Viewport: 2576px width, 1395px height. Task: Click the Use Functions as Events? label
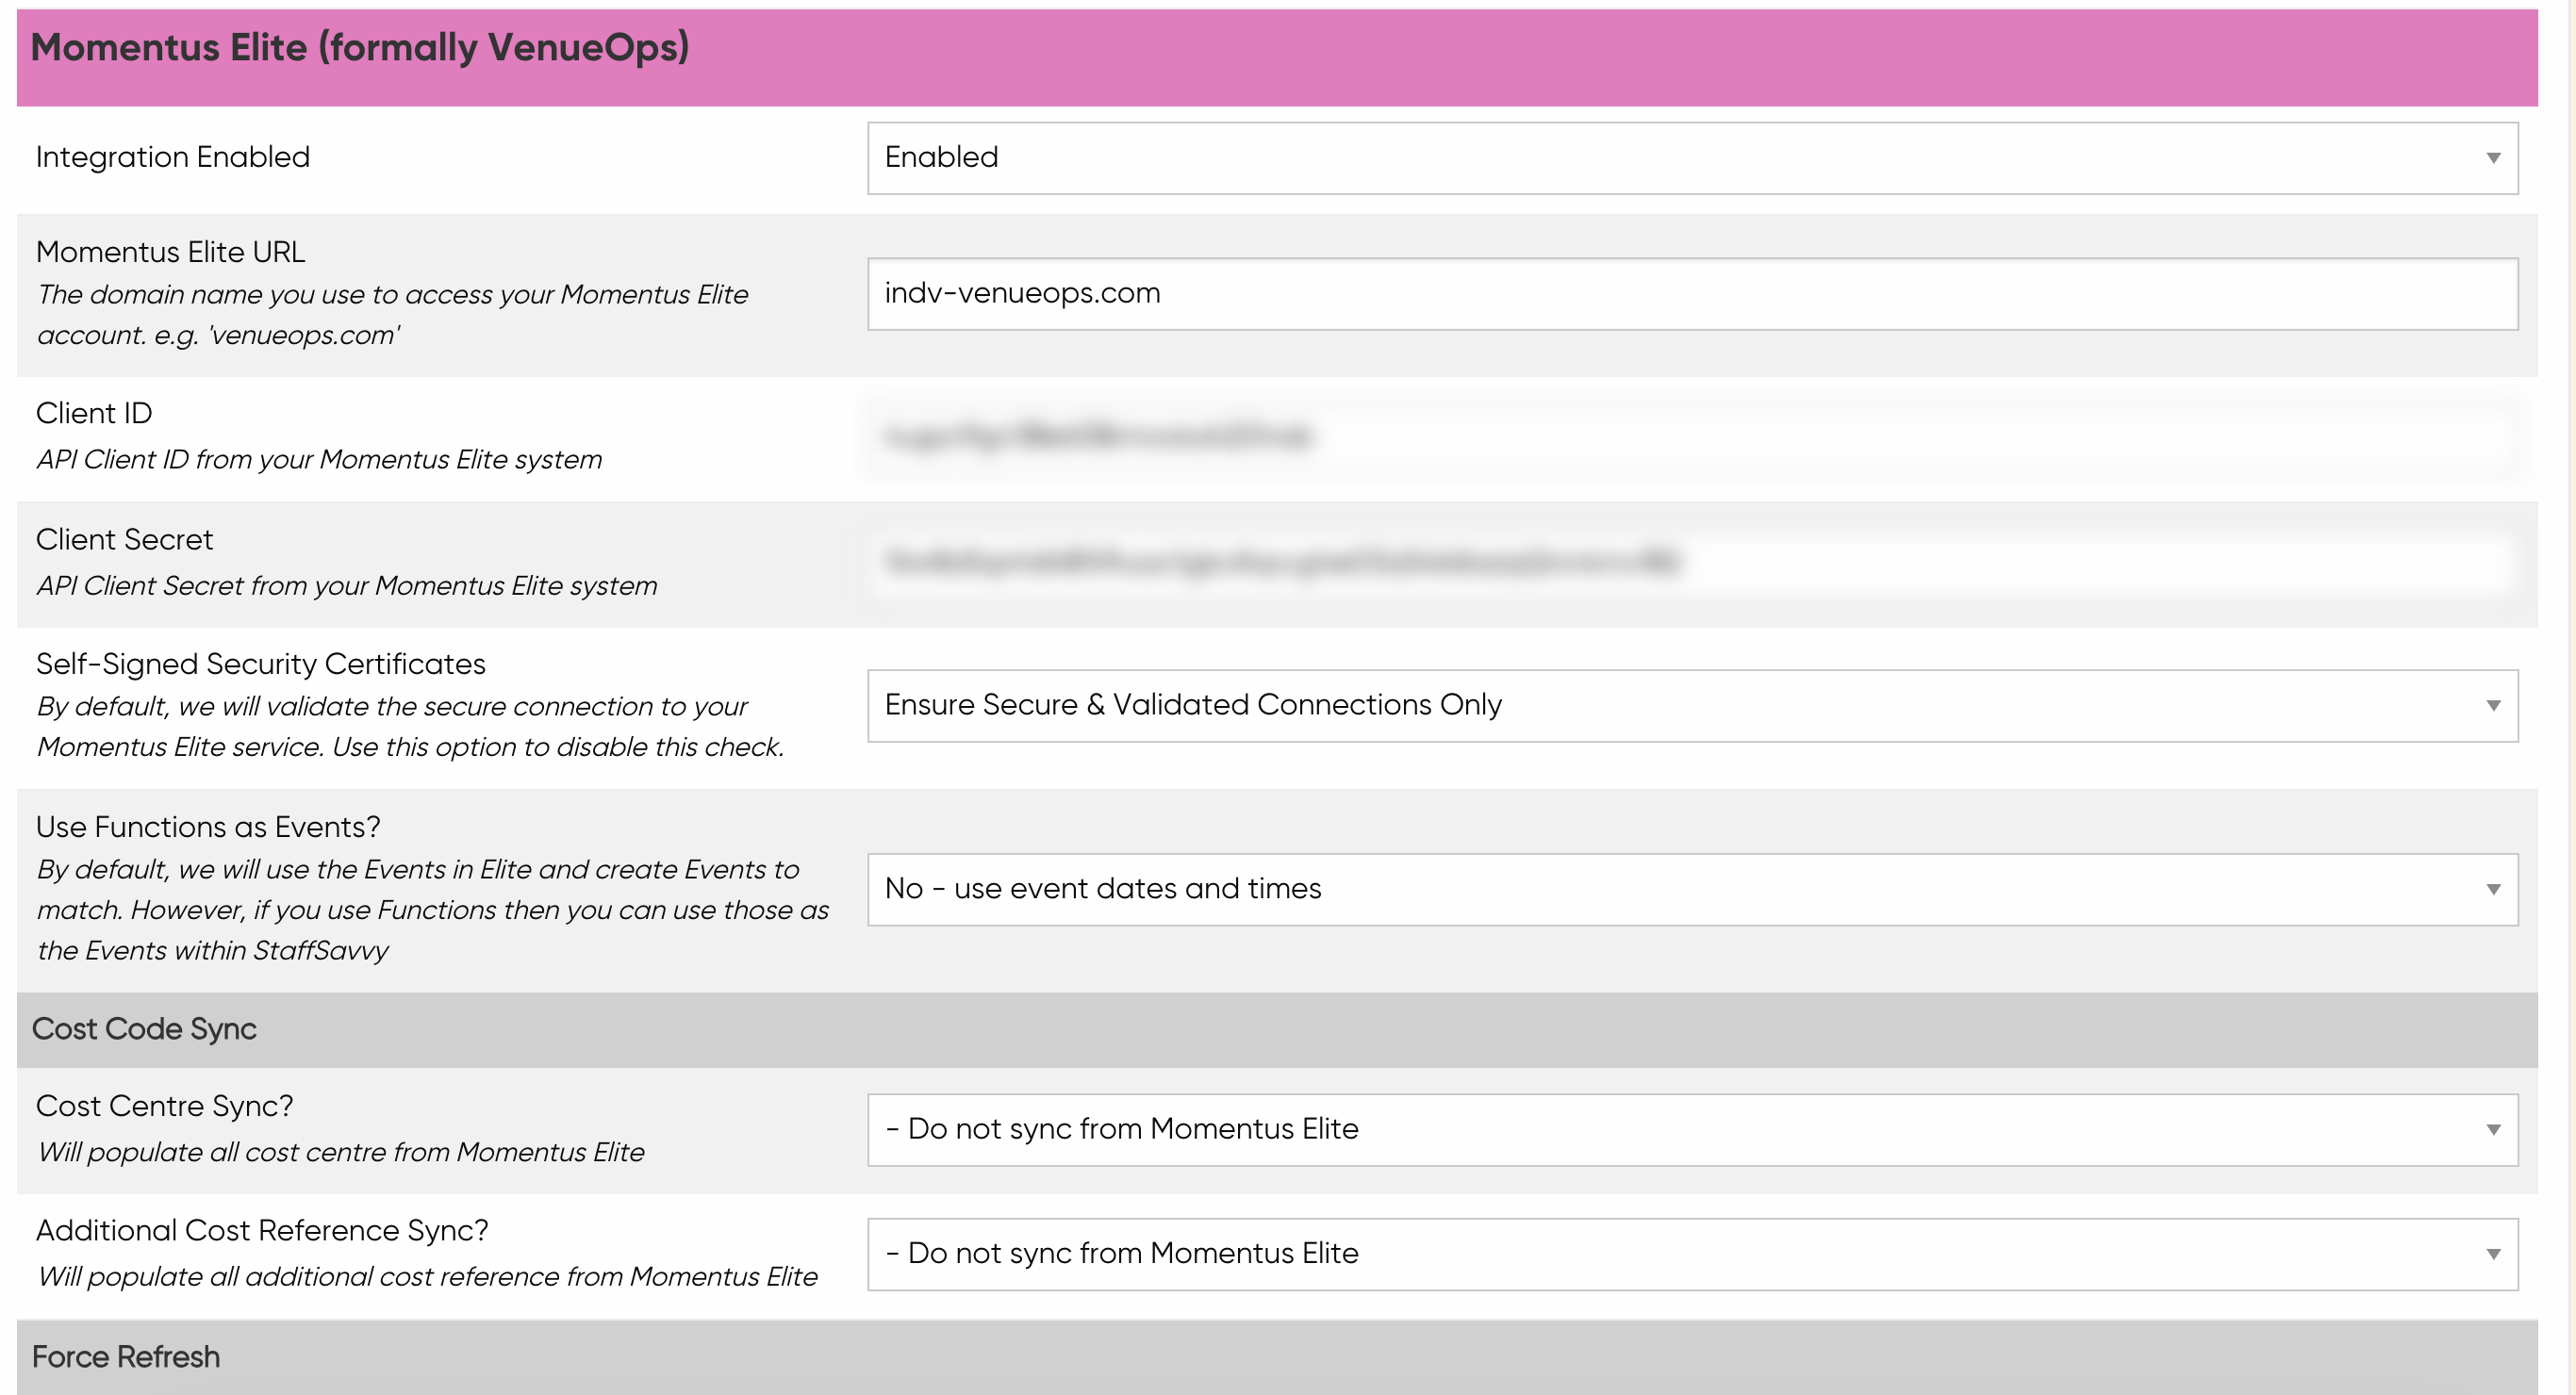(208, 828)
